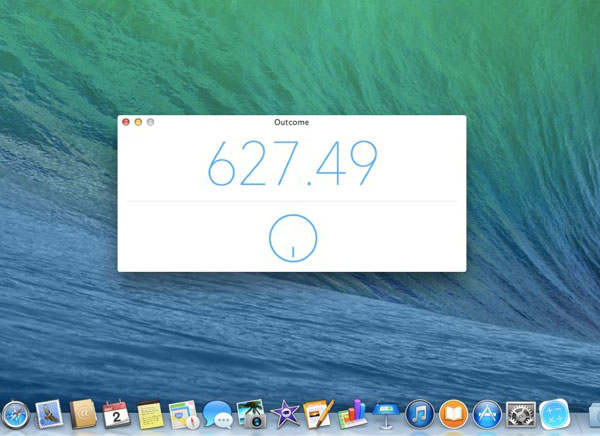Click the gray zoom button of Outcome window
This screenshot has width=600, height=436.
click(x=150, y=122)
